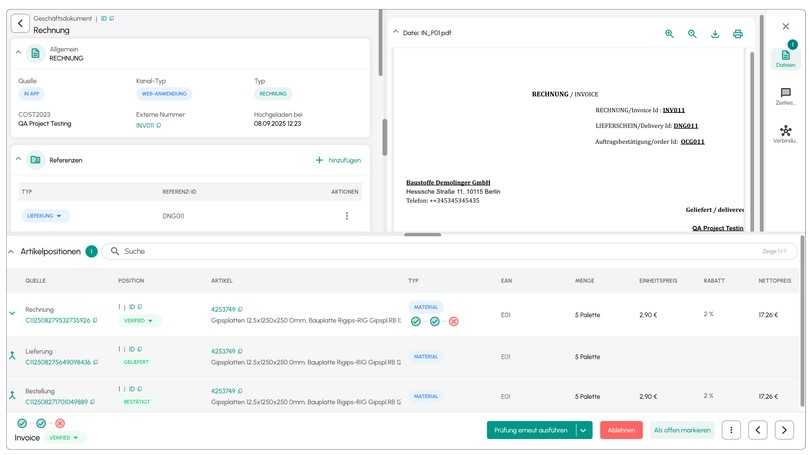
Task: Click the Als offen markieren button
Action: tap(682, 429)
